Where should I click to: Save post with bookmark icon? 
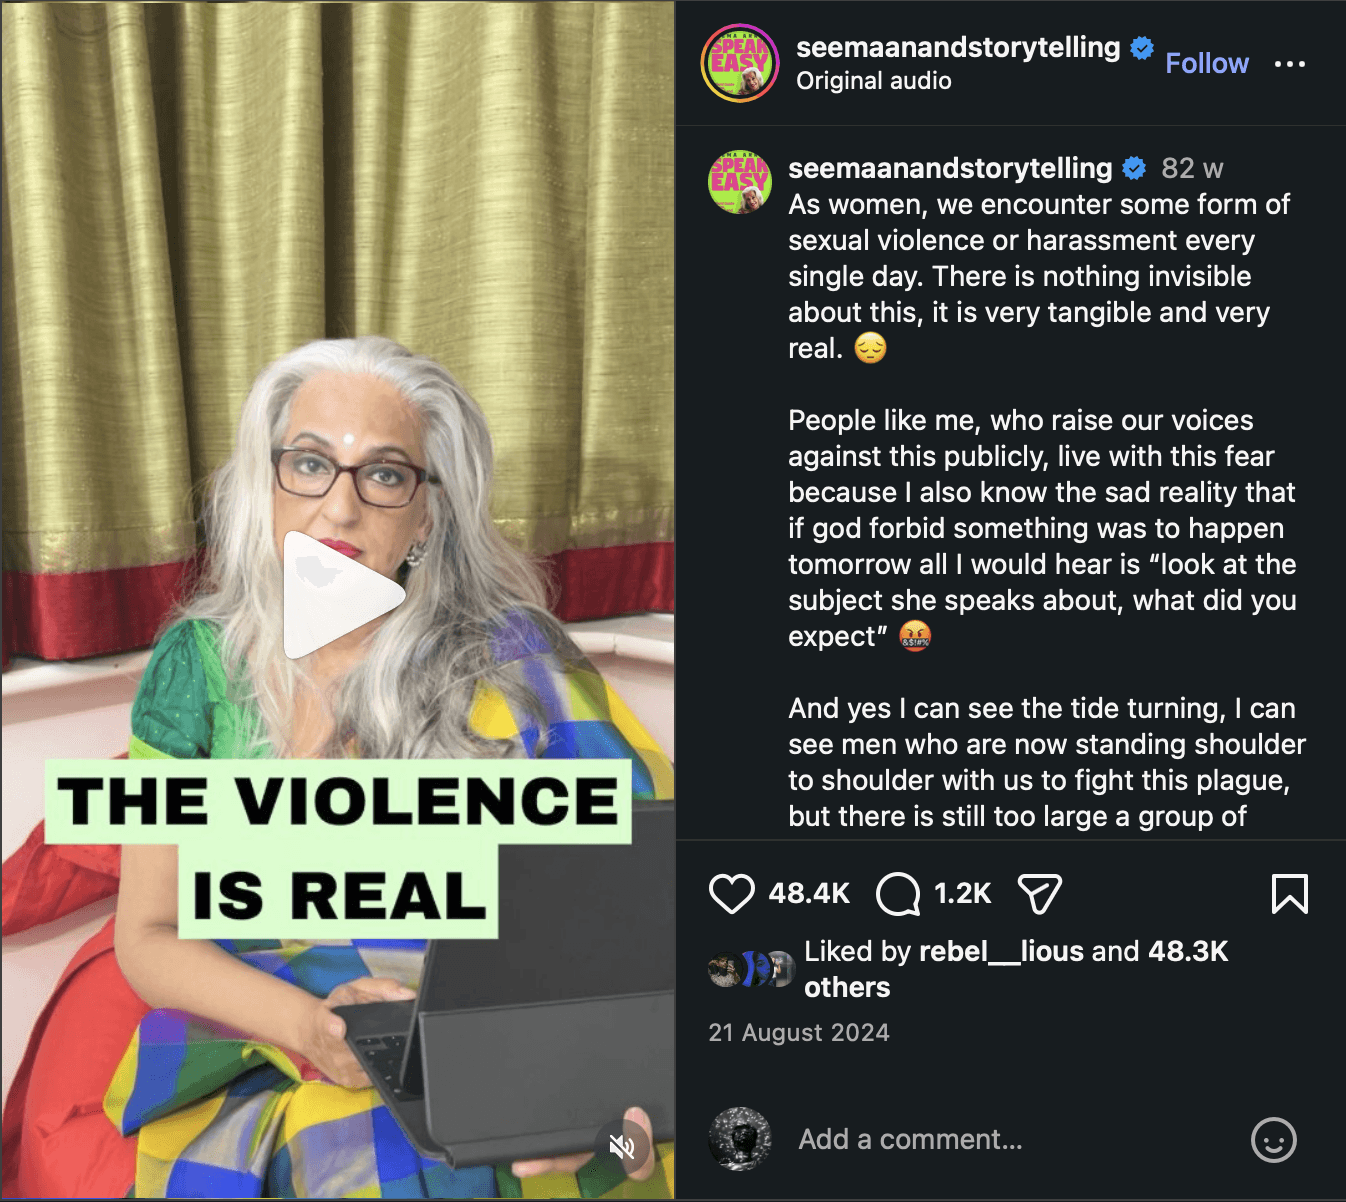pos(1289,893)
